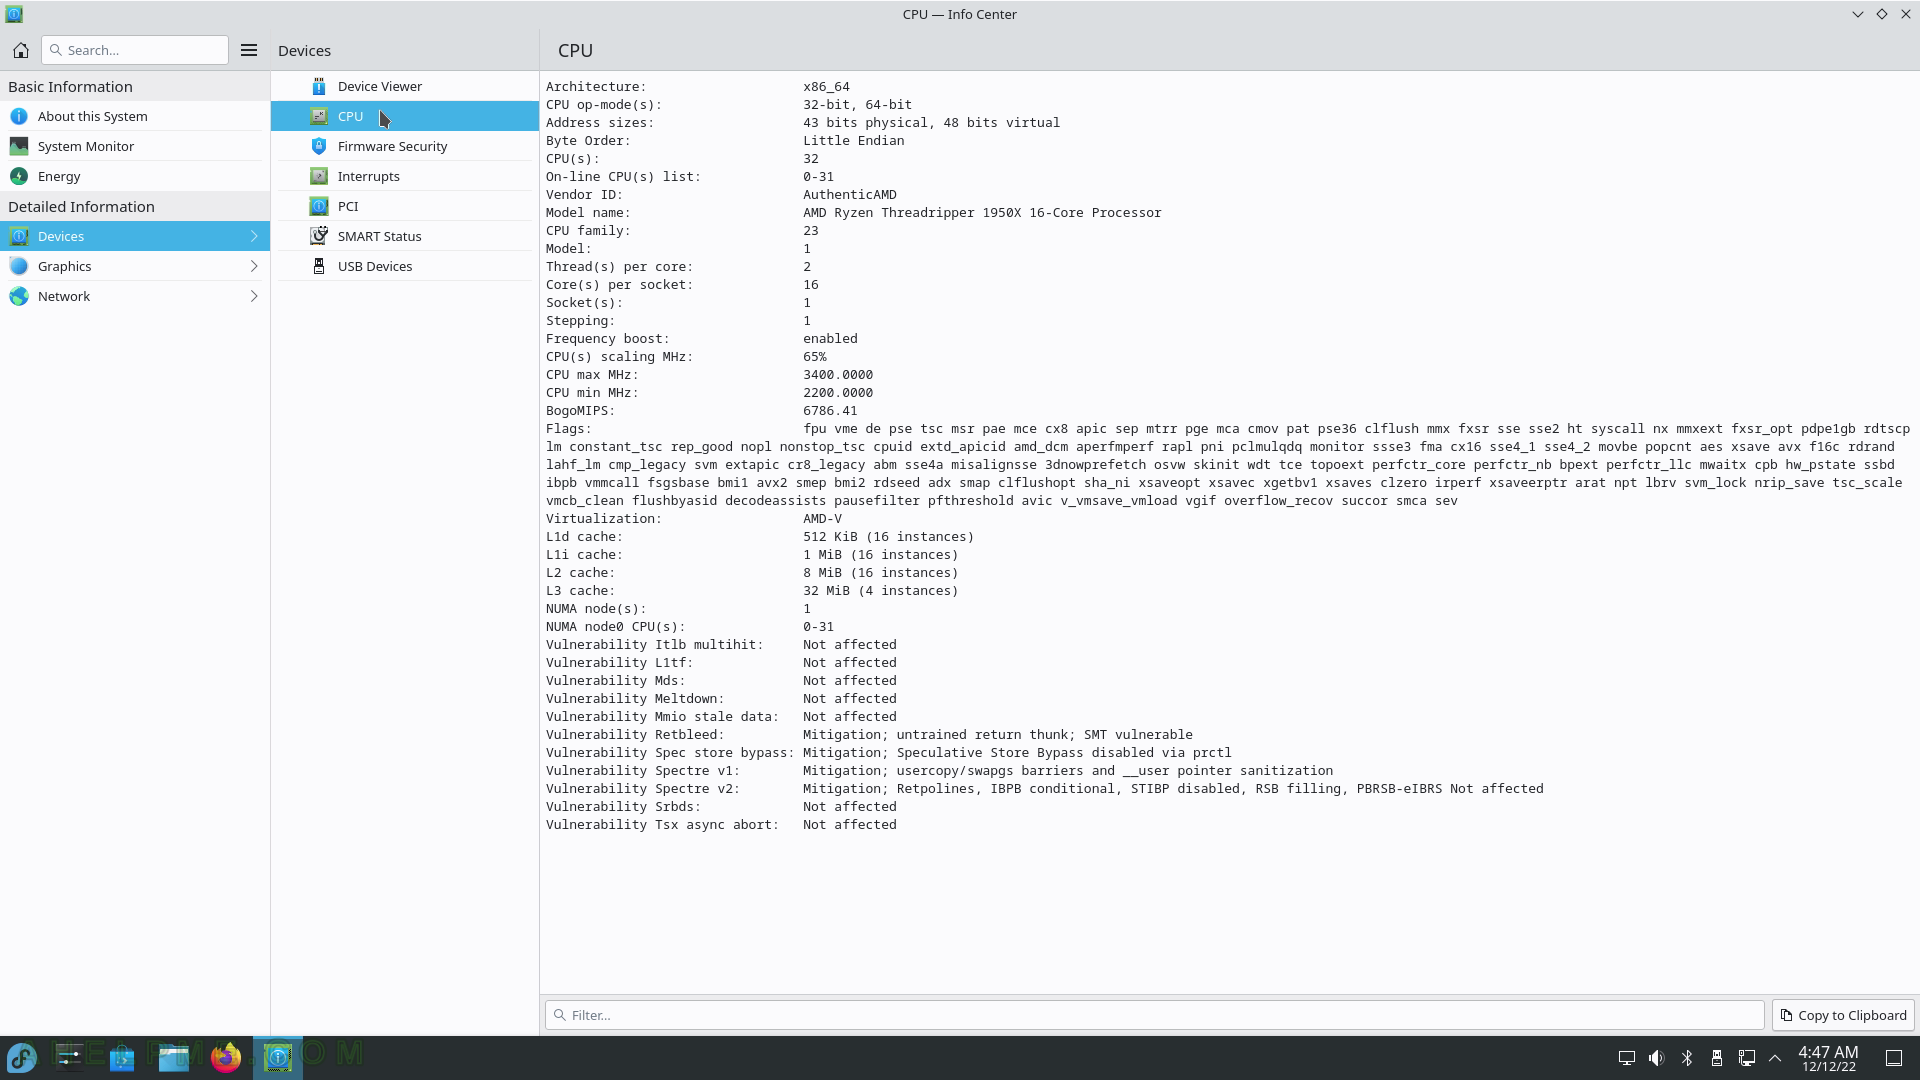The height and width of the screenshot is (1080, 1920).
Task: Select the Devices category
Action: coord(135,236)
